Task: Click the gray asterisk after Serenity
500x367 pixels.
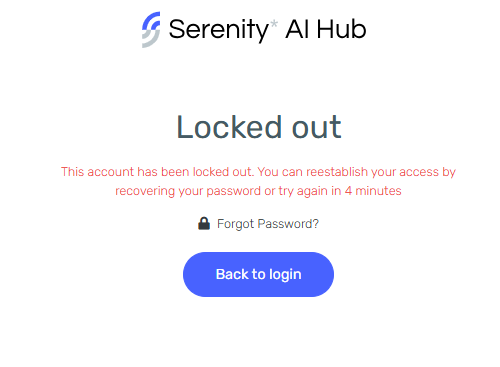Action: (x=274, y=24)
